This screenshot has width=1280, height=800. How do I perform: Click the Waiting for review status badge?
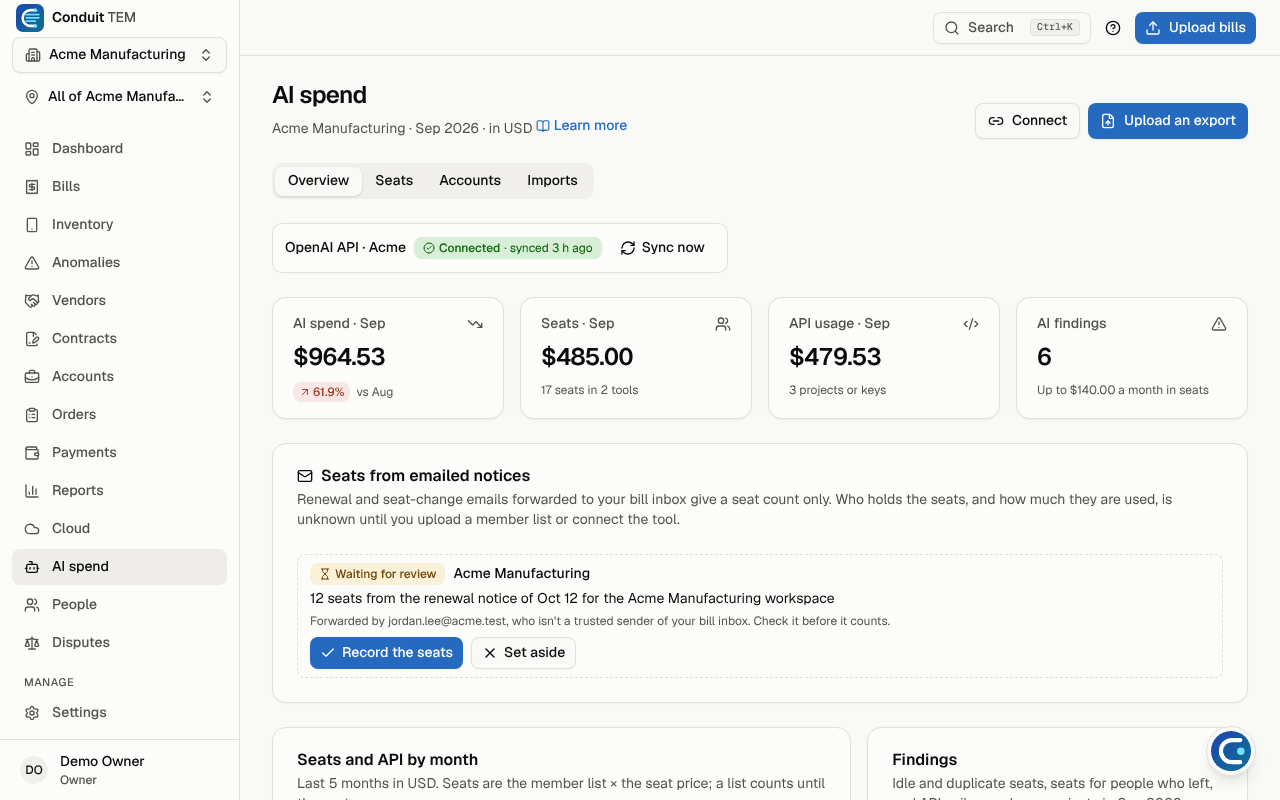[x=378, y=574]
